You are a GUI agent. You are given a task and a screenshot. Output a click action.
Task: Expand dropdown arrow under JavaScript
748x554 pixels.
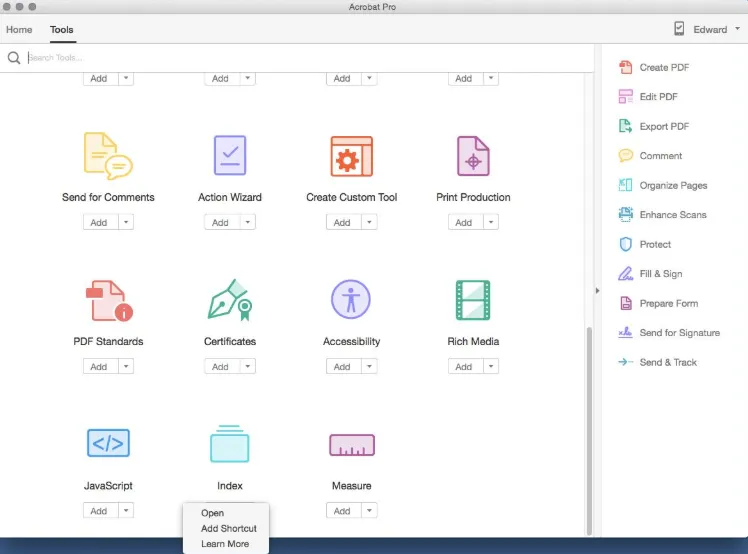(126, 511)
